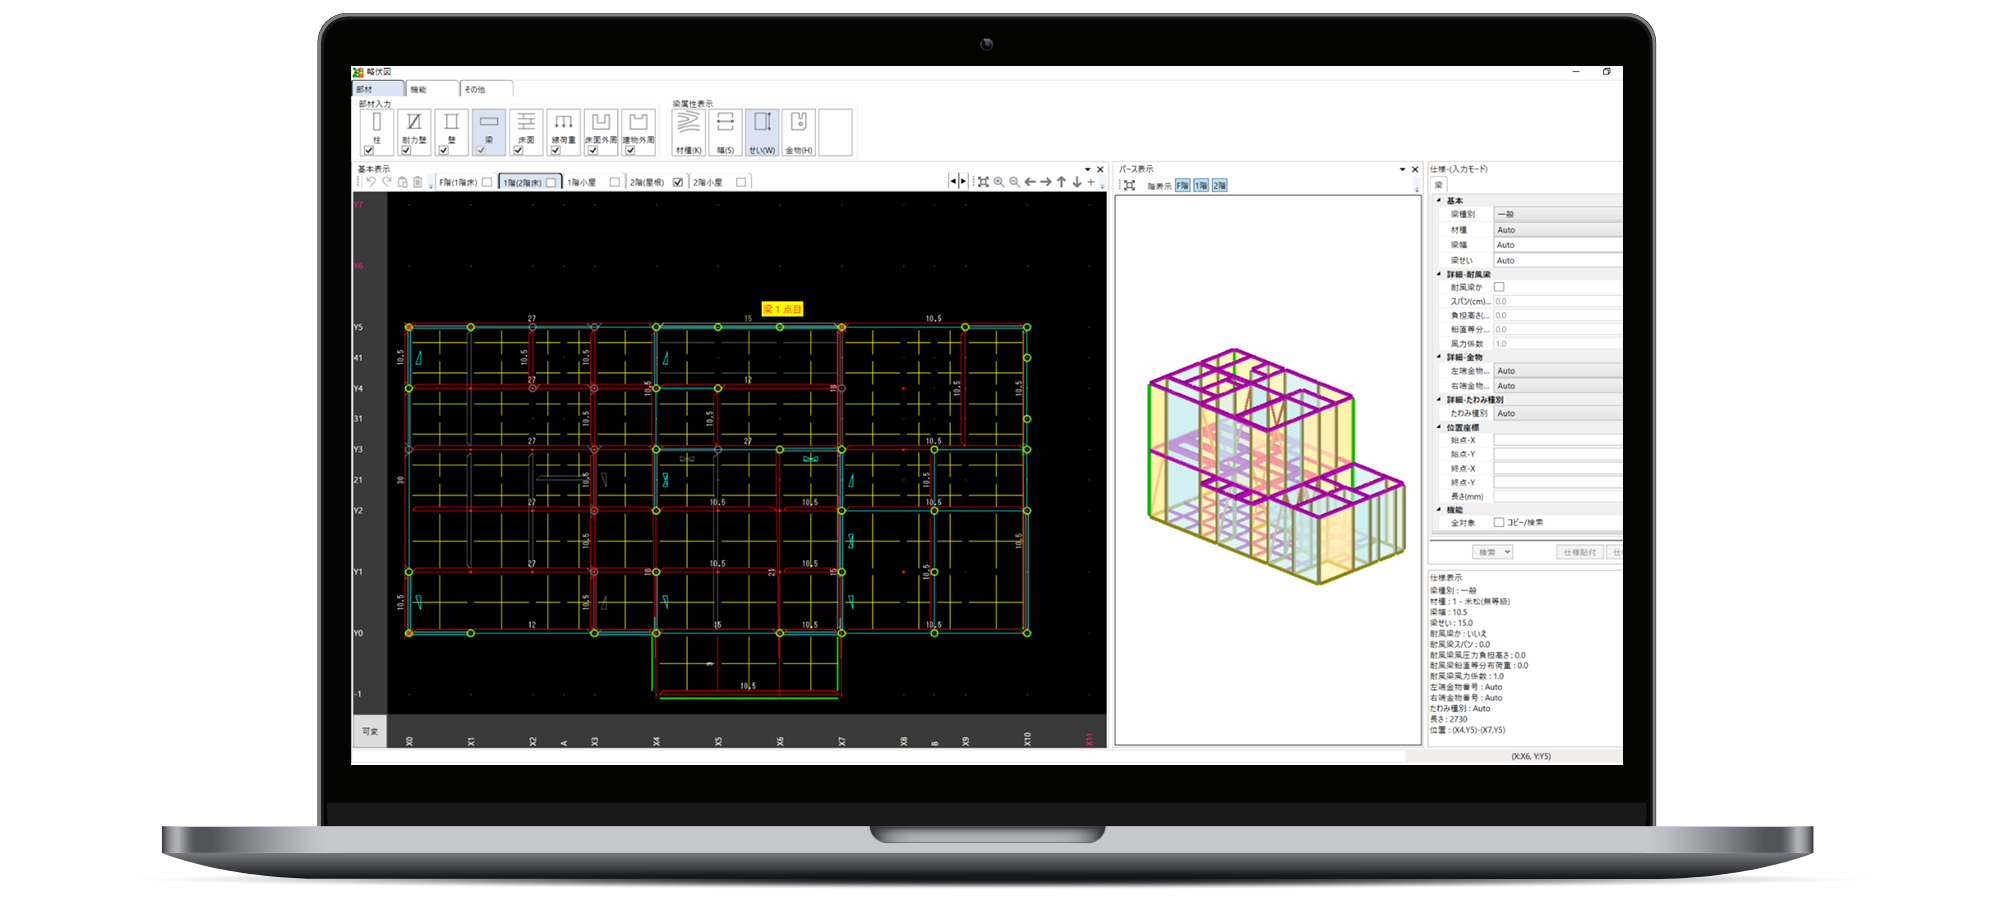Enable the 耐風梁か checkbox
The height and width of the screenshot is (900, 2000).
[1499, 287]
